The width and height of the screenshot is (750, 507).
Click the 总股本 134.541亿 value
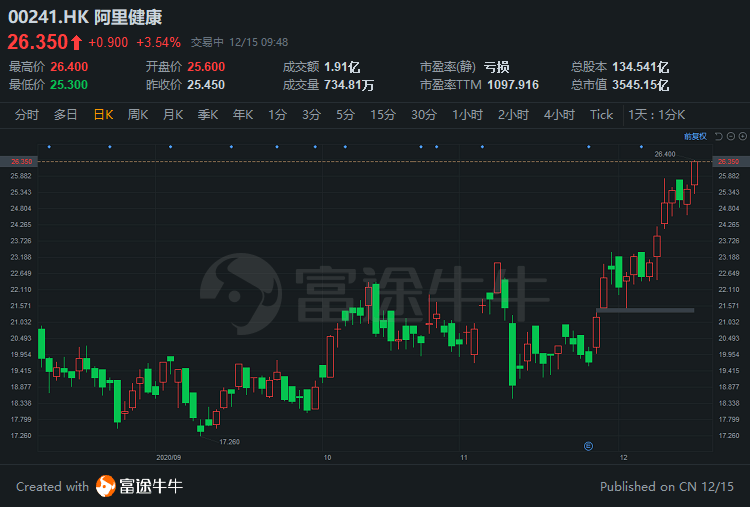(x=640, y=67)
